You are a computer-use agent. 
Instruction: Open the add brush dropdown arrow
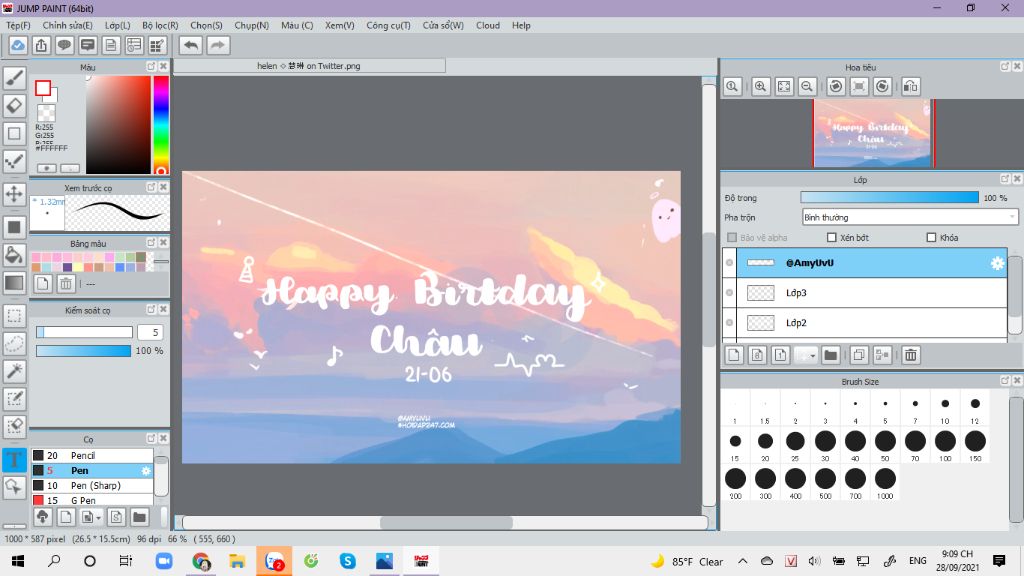tap(98, 518)
